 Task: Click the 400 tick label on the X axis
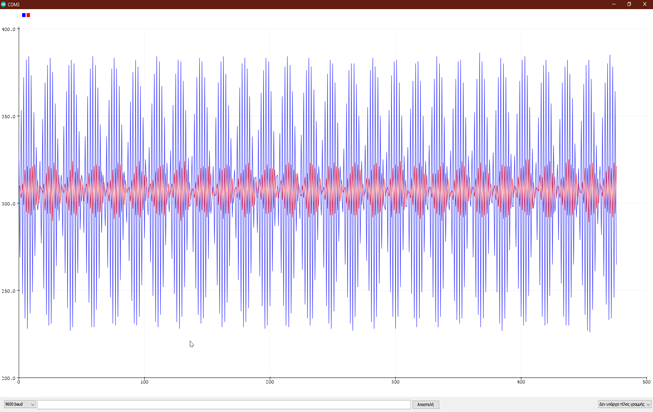[x=521, y=382]
